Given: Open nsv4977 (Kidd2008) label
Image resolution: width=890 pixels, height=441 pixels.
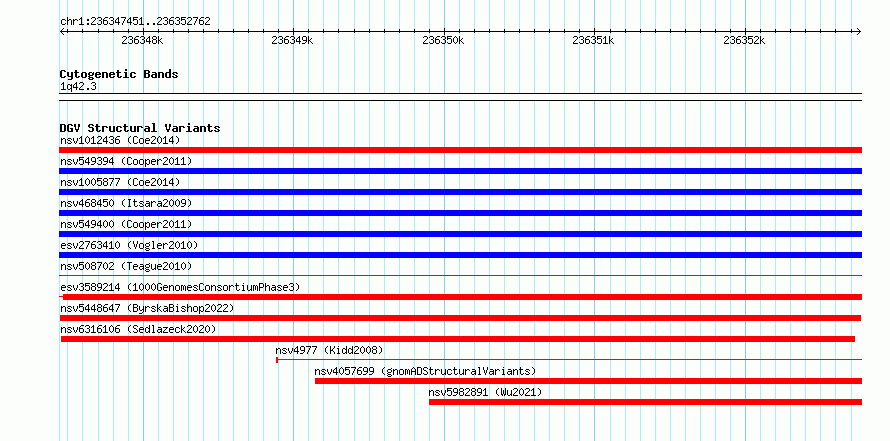Looking at the screenshot, I should point(329,350).
